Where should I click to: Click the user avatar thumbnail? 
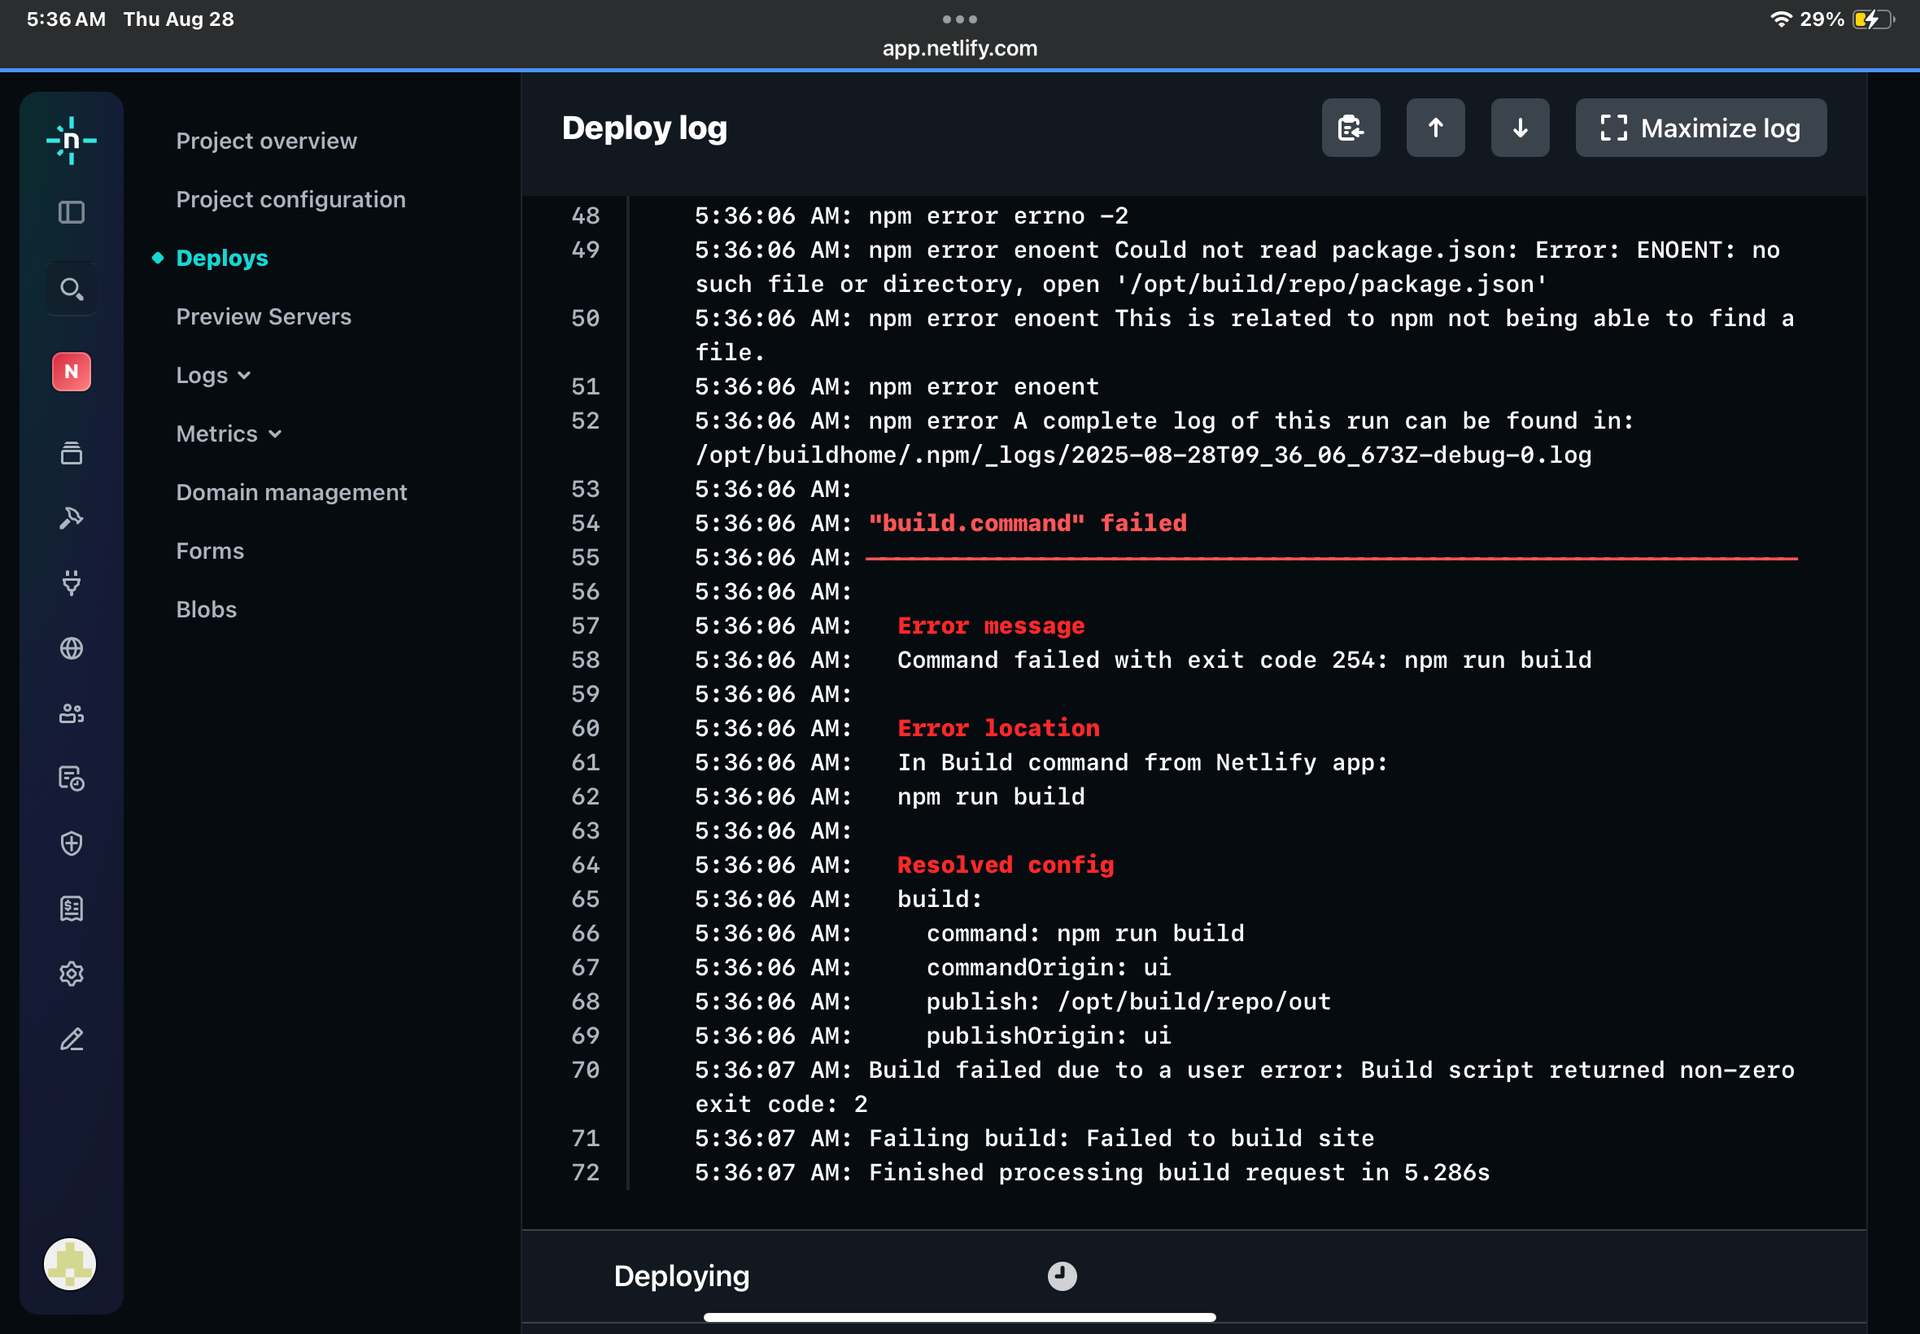pos(70,1264)
